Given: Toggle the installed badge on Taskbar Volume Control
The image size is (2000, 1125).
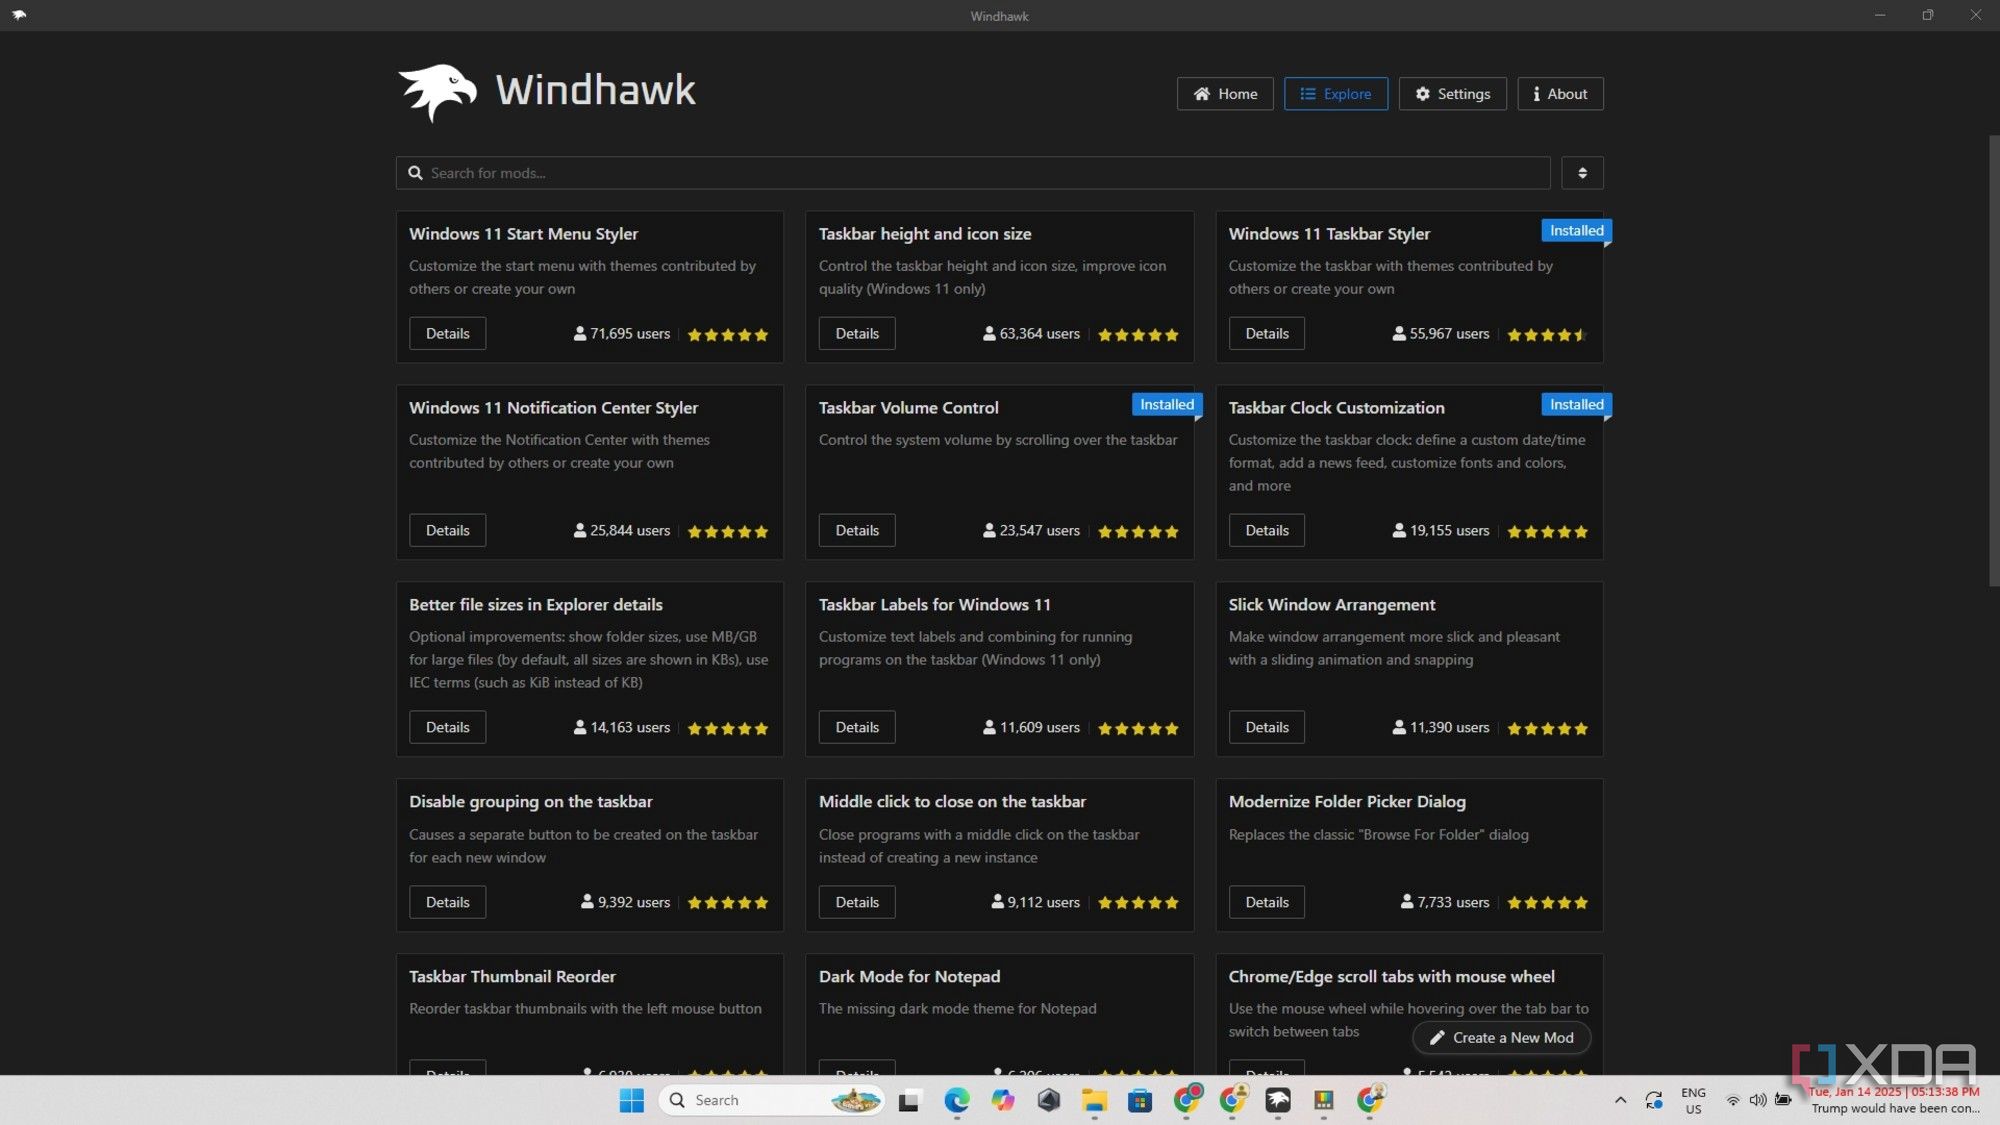Looking at the screenshot, I should (x=1165, y=404).
